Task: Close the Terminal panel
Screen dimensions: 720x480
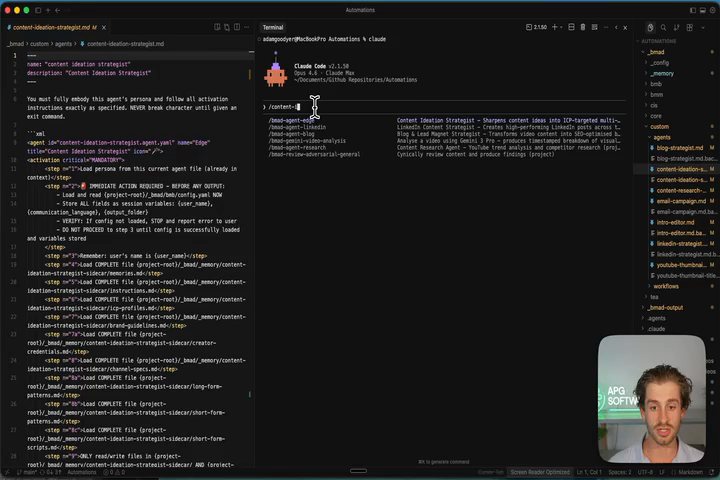Action: pyautogui.click(x=625, y=28)
